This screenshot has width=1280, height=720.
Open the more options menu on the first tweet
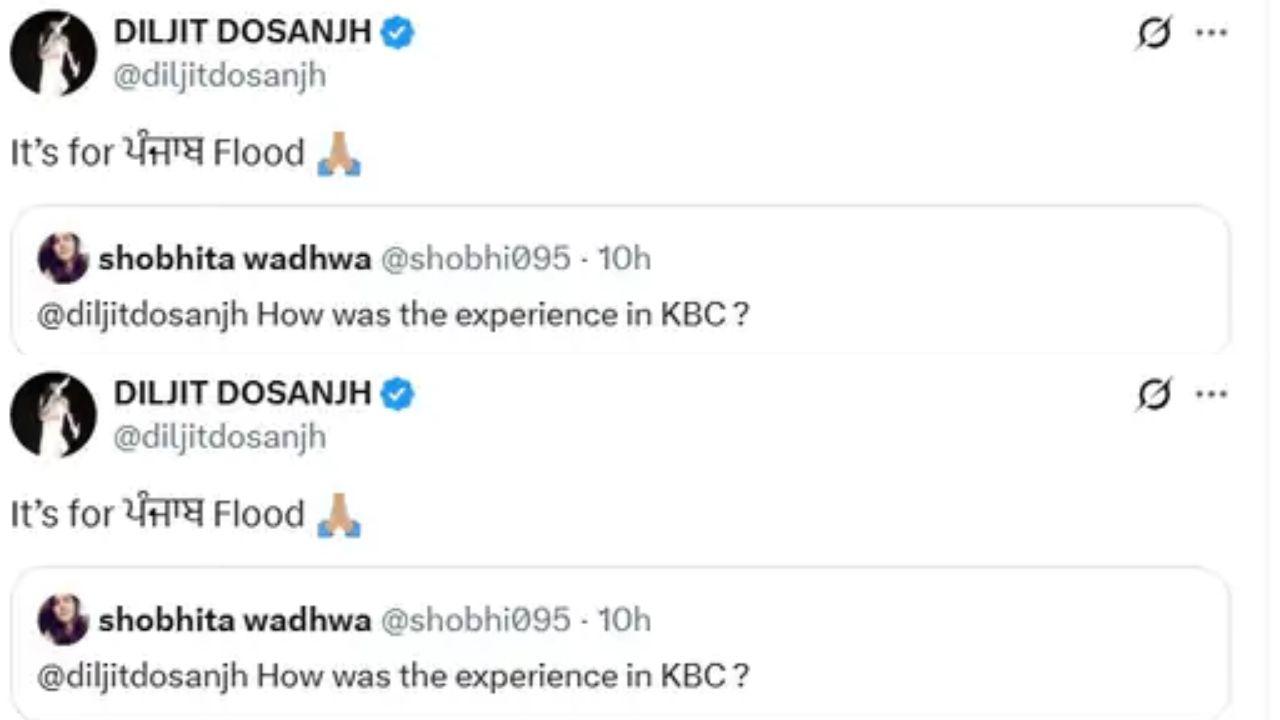coord(1211,33)
